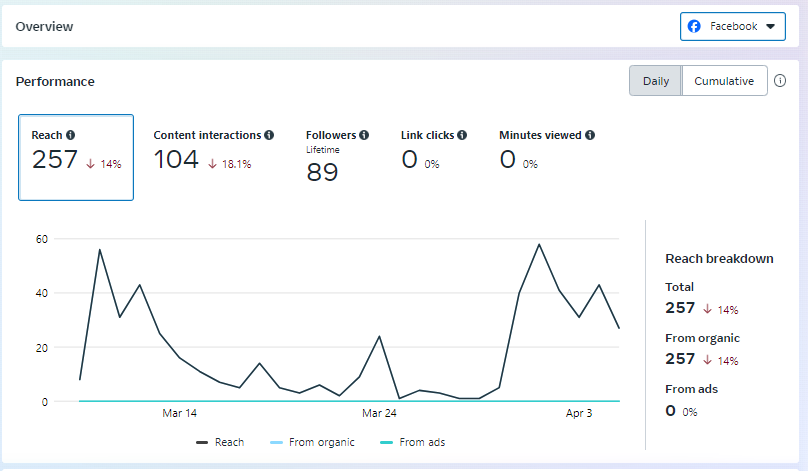Switch chart view to Cumulative
Screen dimensions: 808x471
724,81
